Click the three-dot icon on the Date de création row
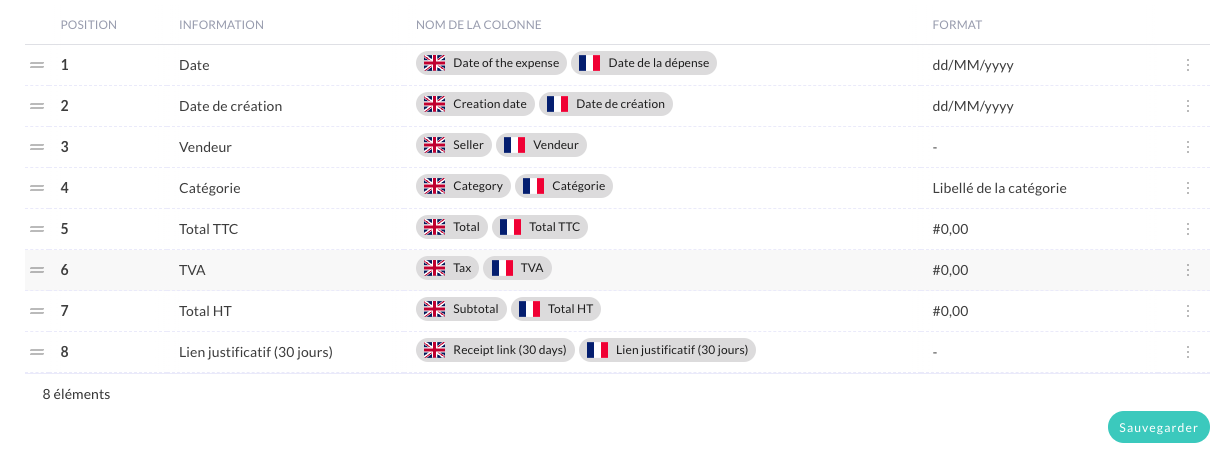 pos(1188,106)
